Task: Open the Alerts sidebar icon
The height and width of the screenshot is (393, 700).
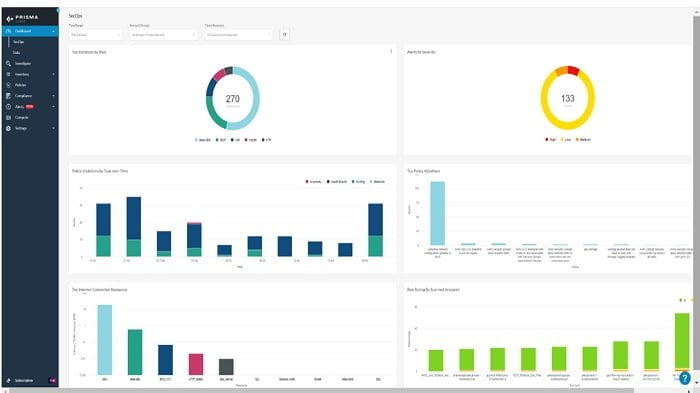Action: tap(8, 107)
